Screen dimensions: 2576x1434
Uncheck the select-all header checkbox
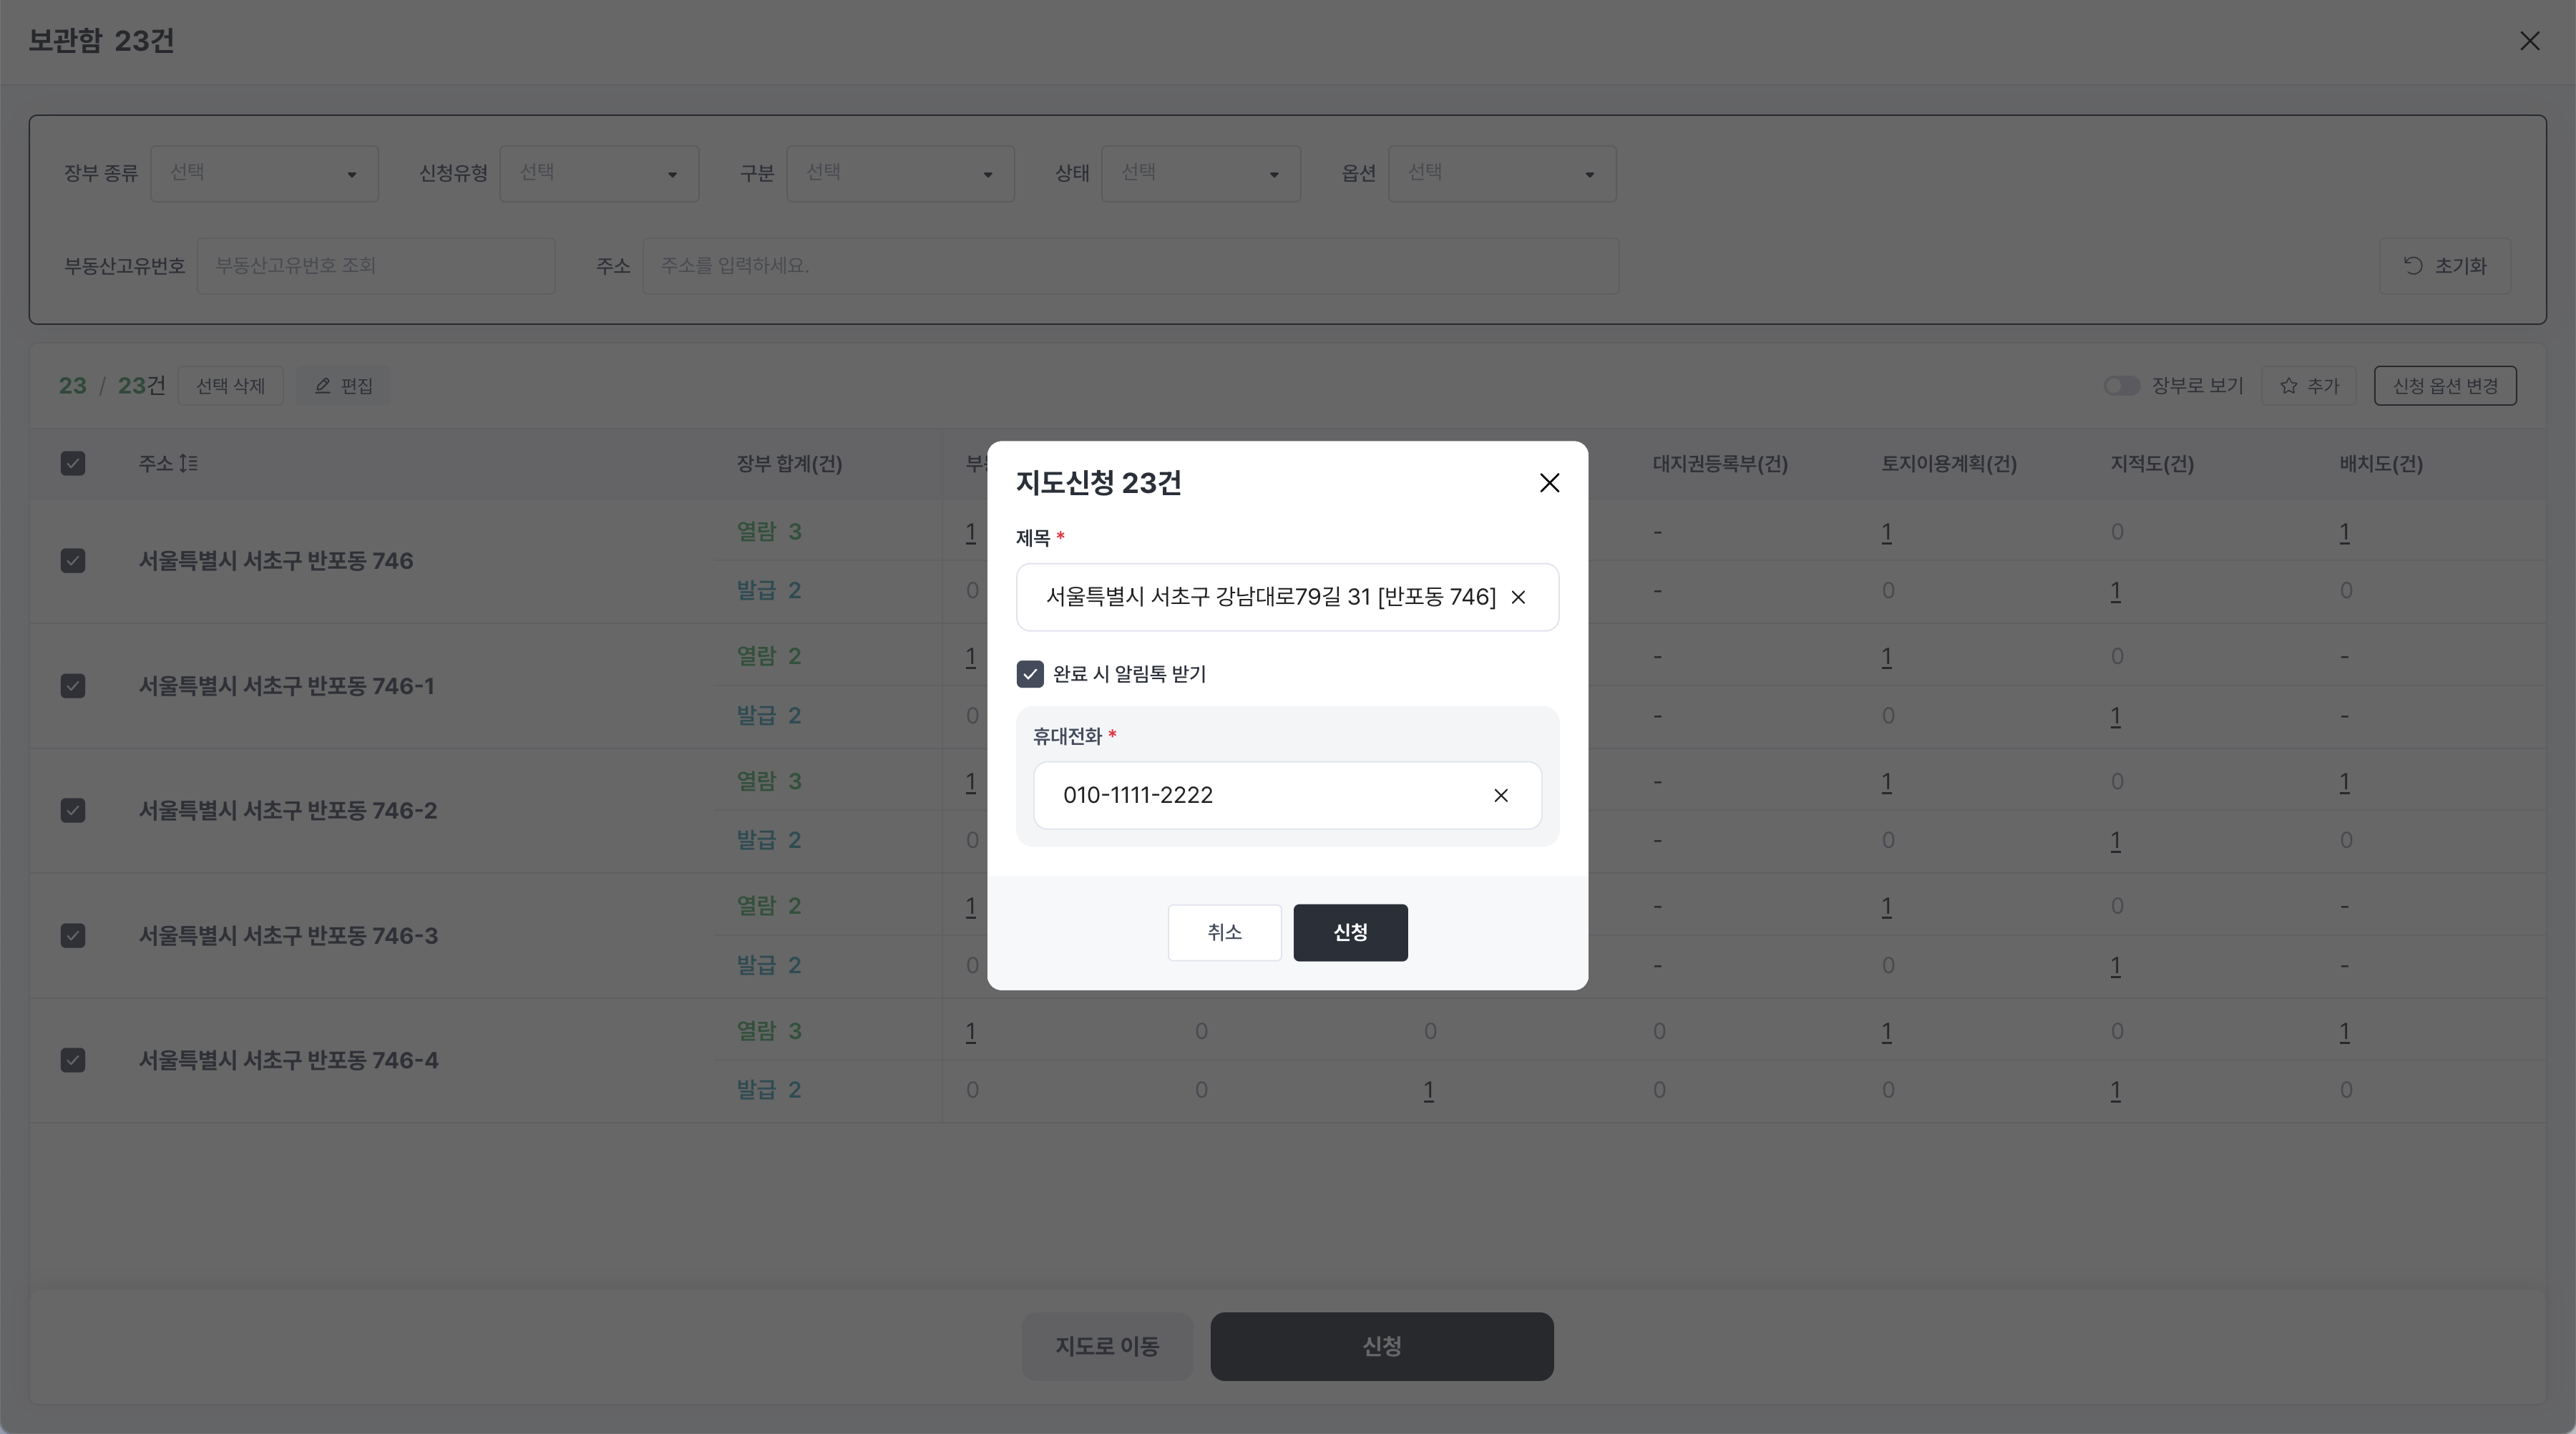pyautogui.click(x=73, y=463)
